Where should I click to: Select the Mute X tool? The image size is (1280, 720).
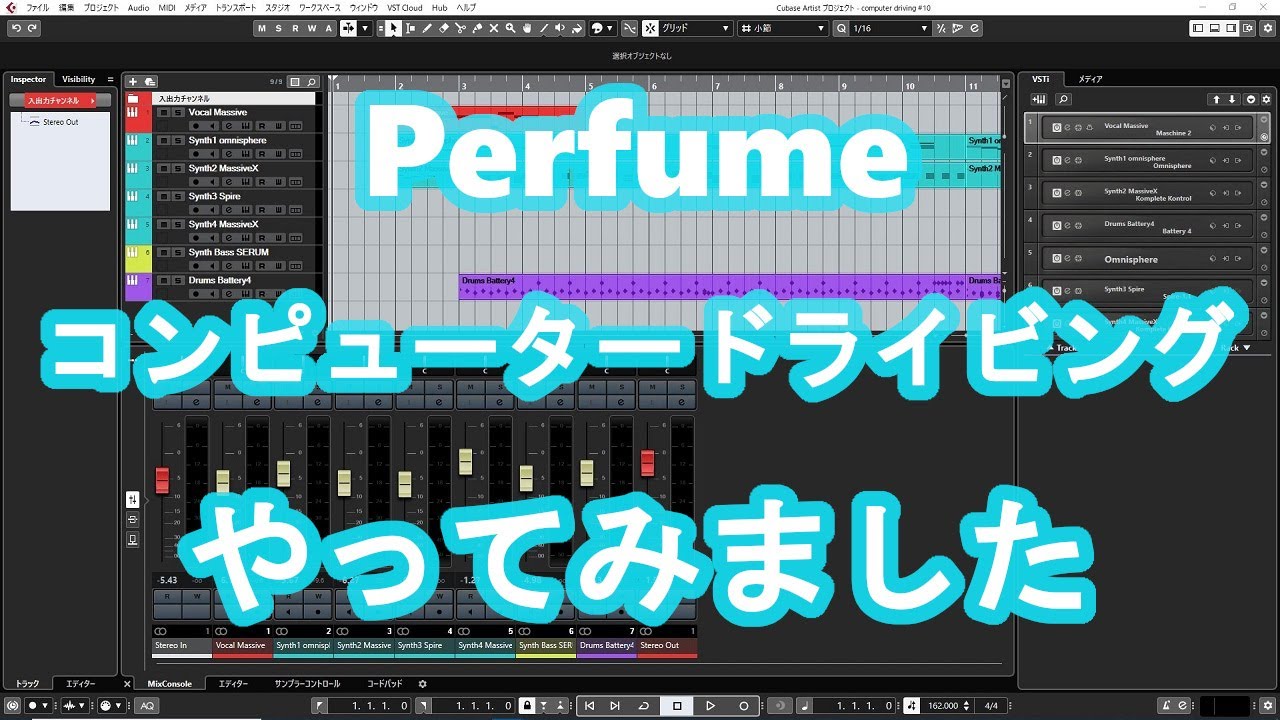[494, 28]
